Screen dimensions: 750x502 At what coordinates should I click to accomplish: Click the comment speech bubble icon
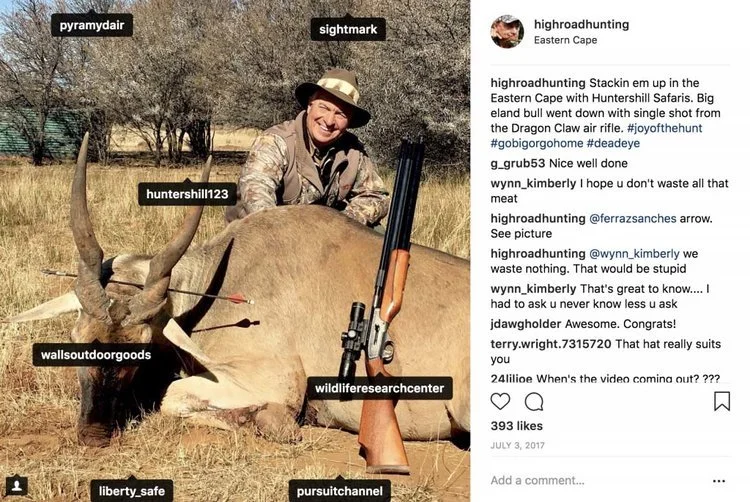click(x=534, y=401)
